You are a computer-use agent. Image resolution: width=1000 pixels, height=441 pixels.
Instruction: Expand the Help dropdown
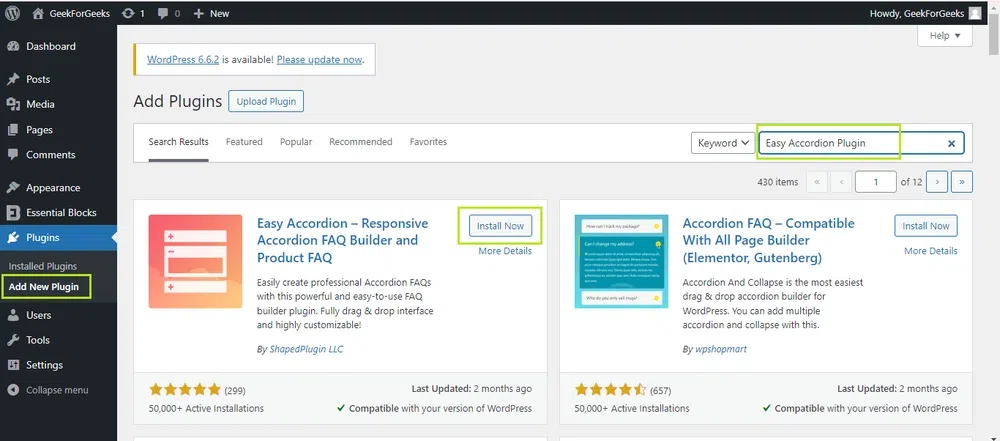[945, 36]
